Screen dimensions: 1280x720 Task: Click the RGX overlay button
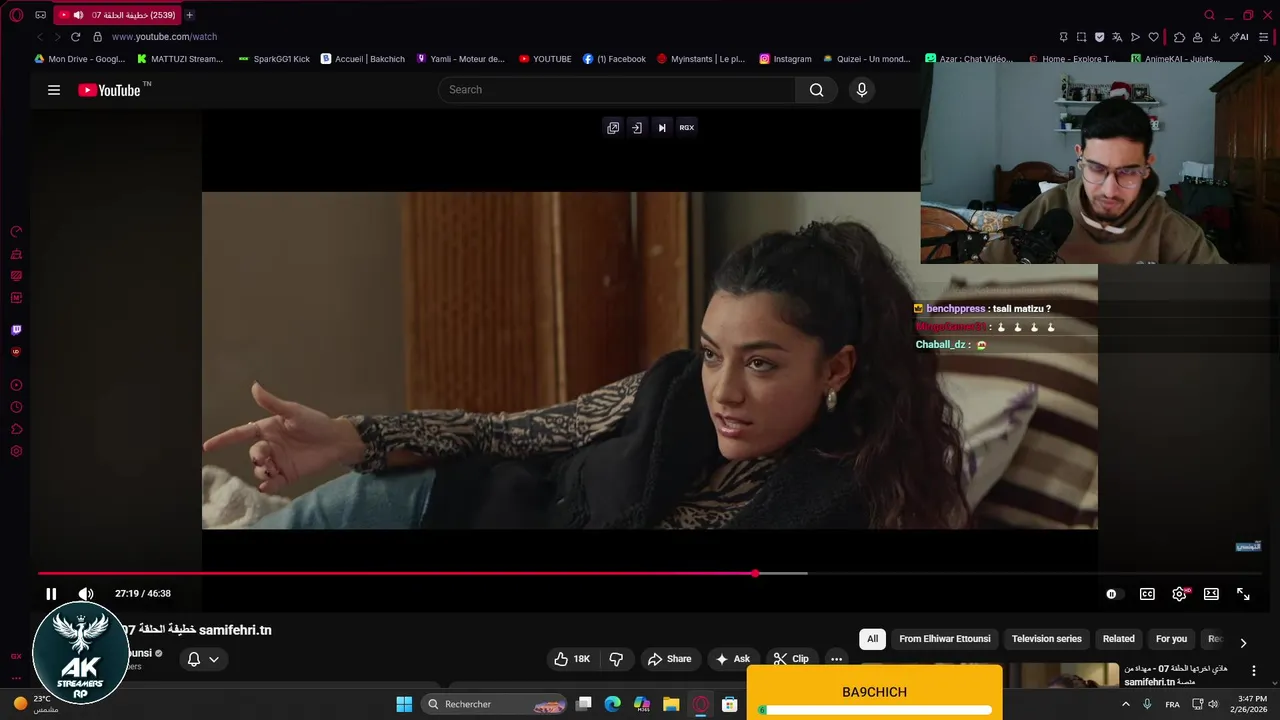point(687,128)
